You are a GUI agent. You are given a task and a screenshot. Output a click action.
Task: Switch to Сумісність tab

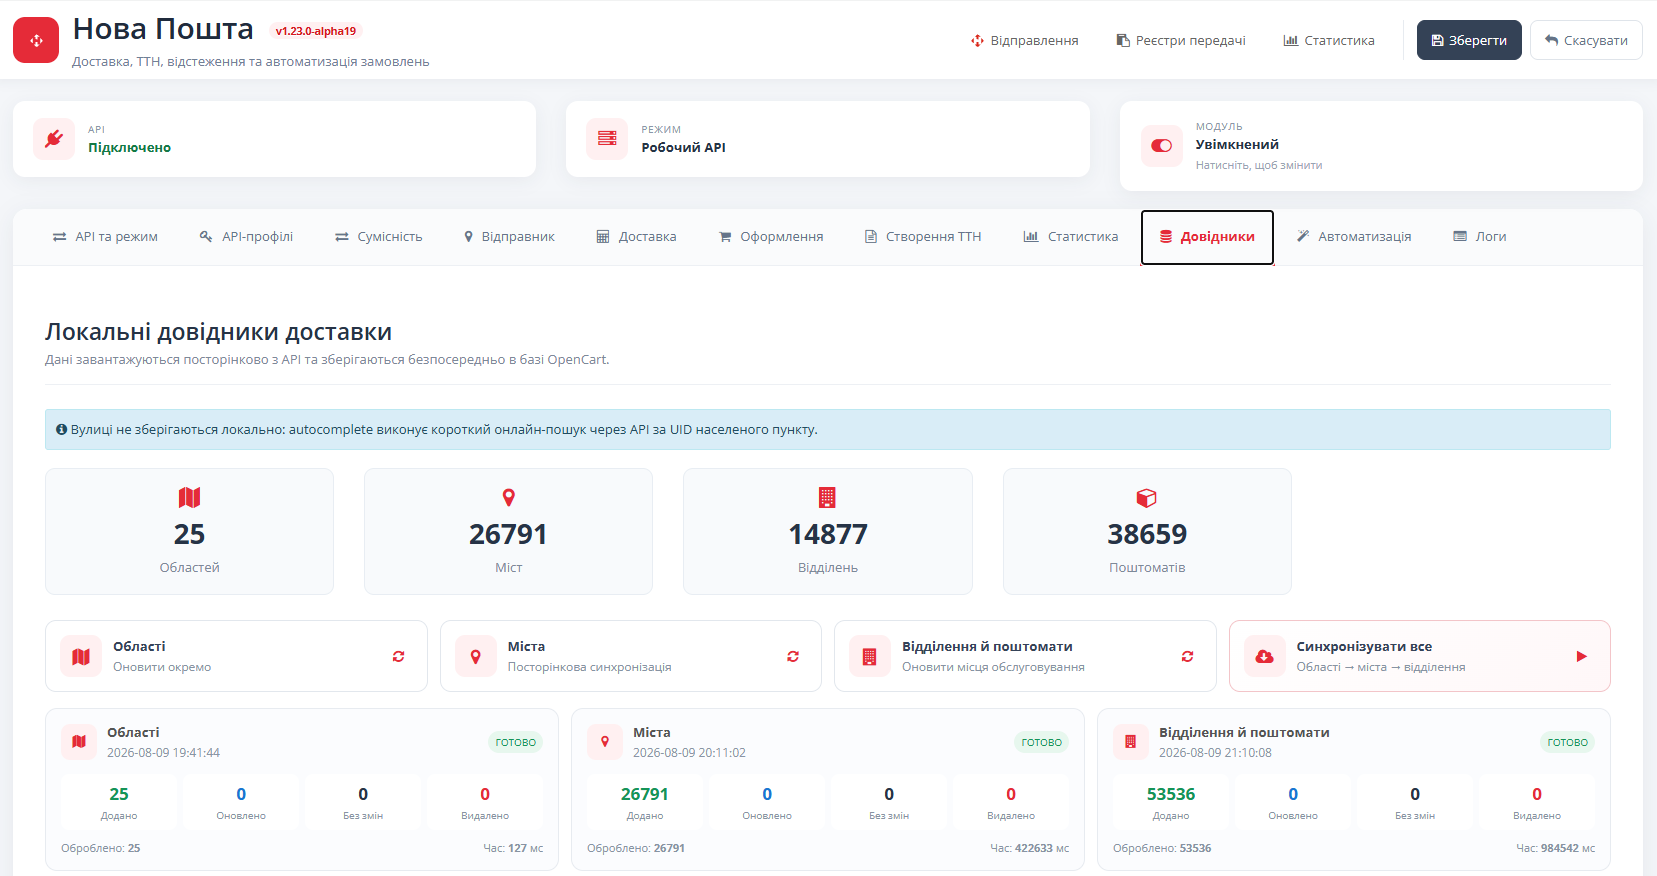coord(378,237)
